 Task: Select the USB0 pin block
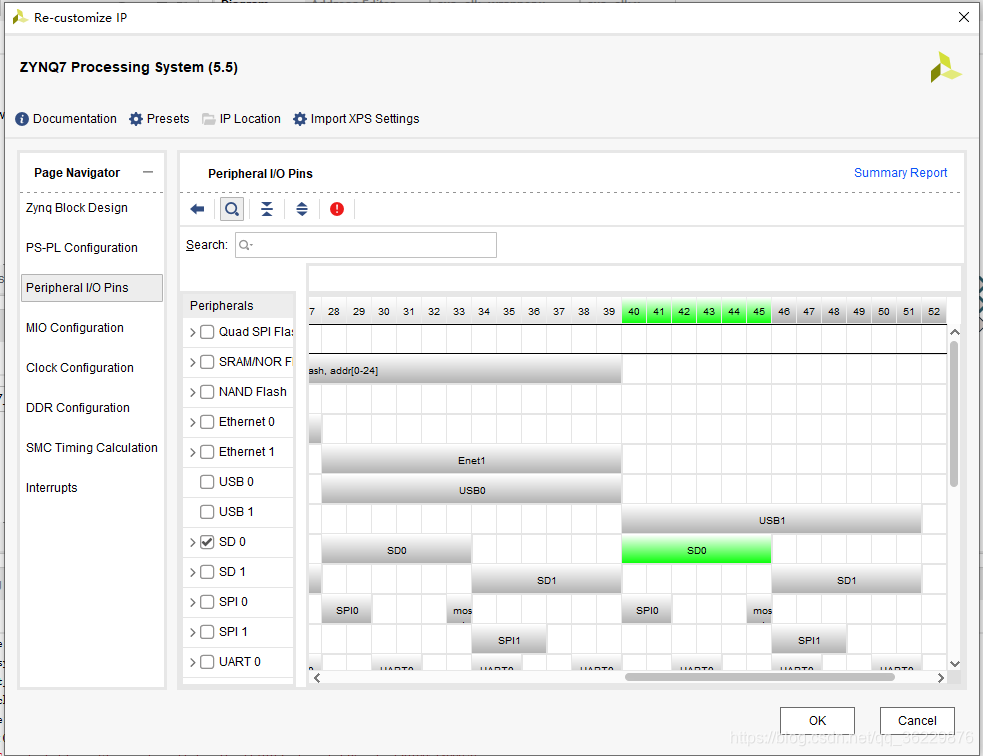[471, 490]
